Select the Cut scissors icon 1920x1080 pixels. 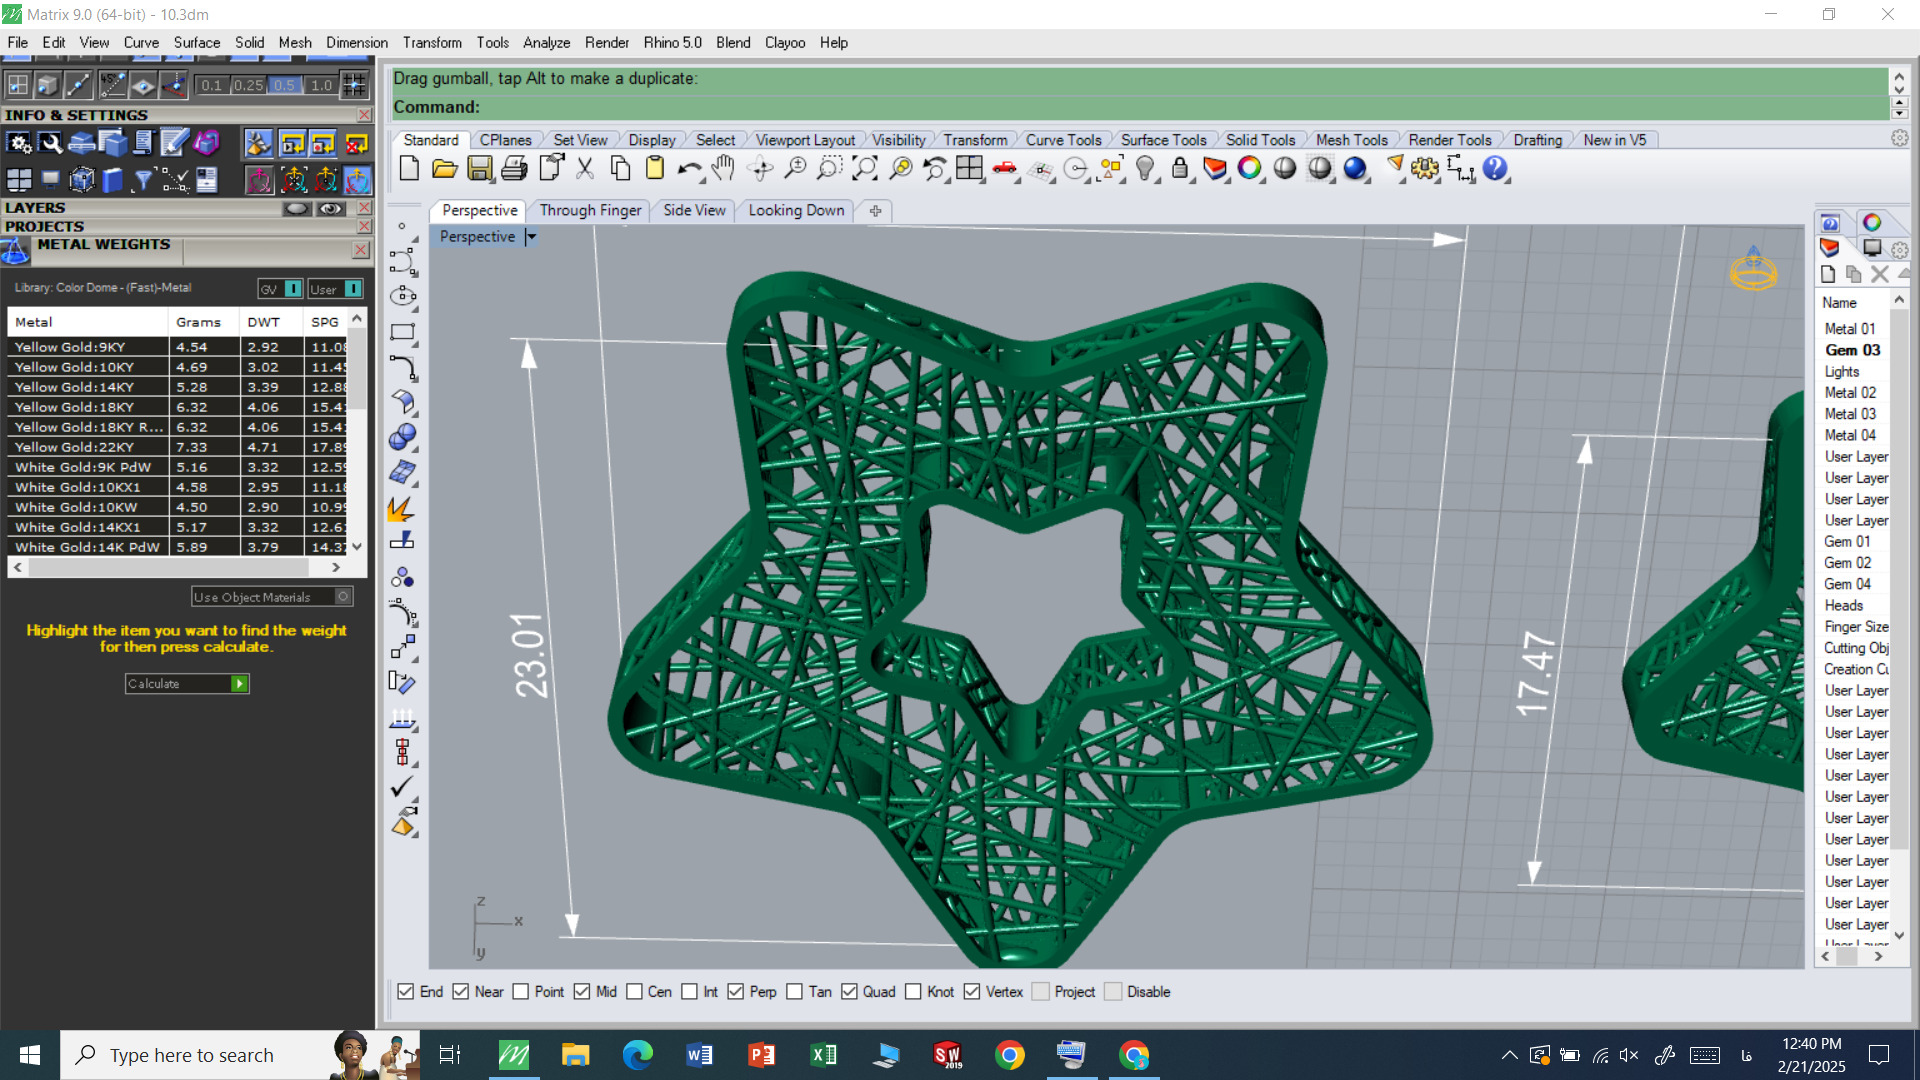(585, 169)
